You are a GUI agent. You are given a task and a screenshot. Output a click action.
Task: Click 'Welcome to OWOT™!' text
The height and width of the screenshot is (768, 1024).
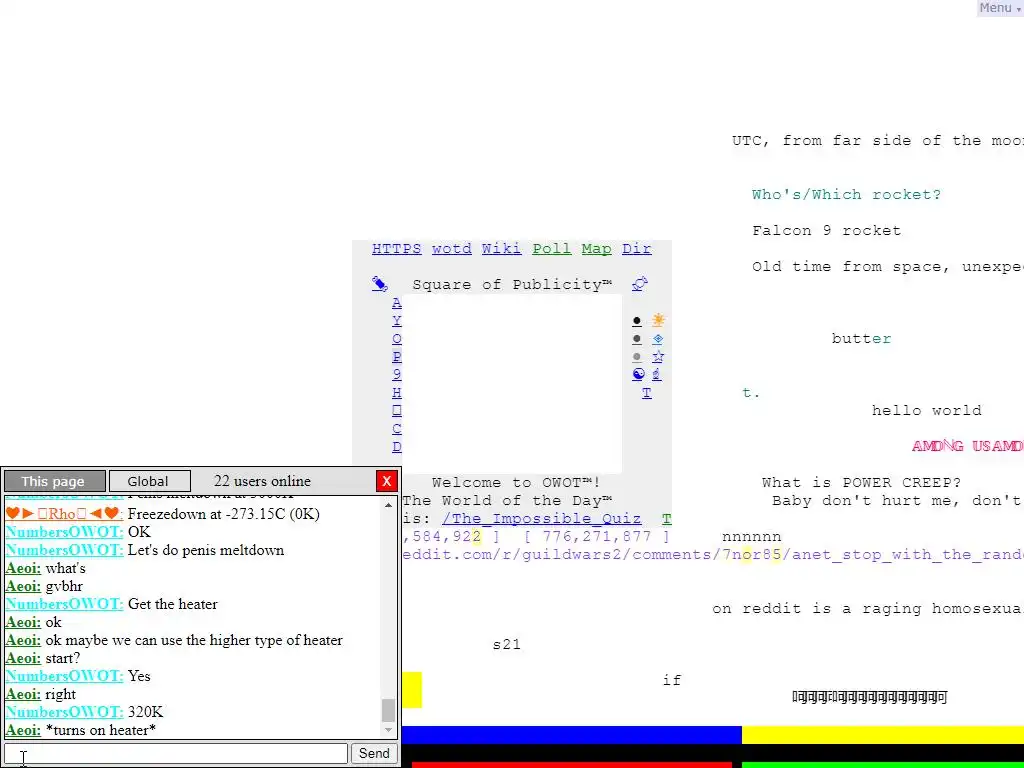(516, 483)
